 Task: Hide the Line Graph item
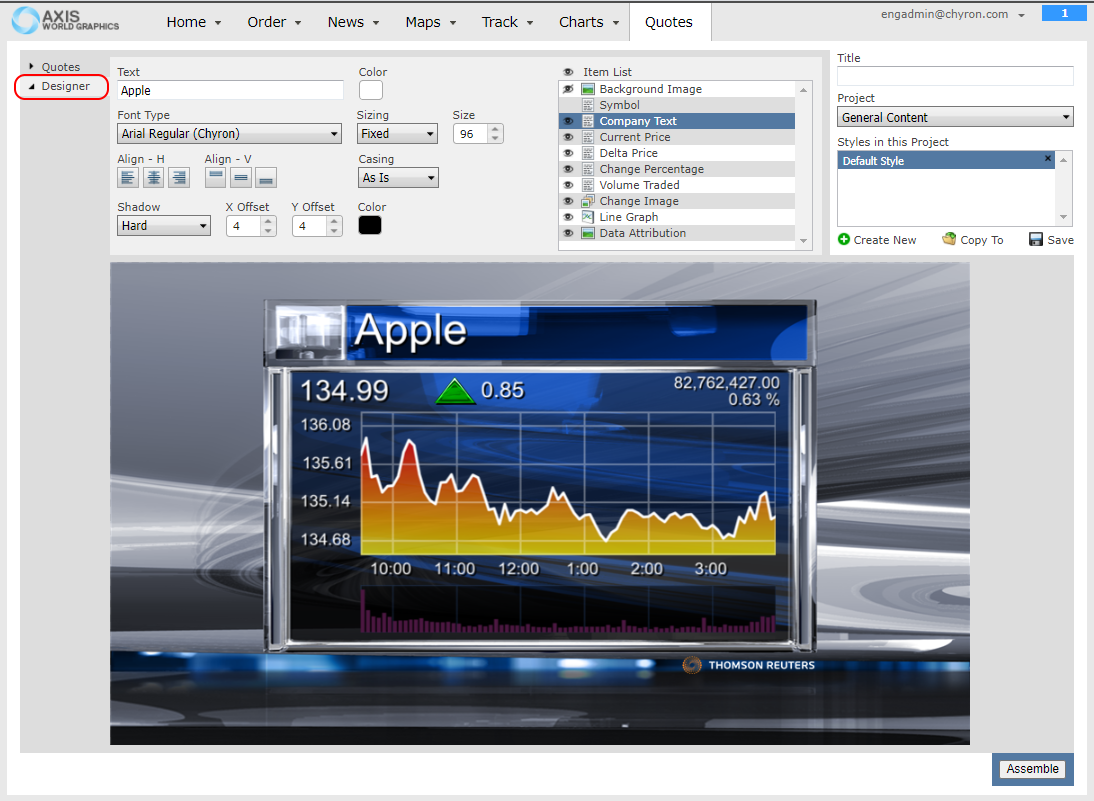pyautogui.click(x=568, y=217)
